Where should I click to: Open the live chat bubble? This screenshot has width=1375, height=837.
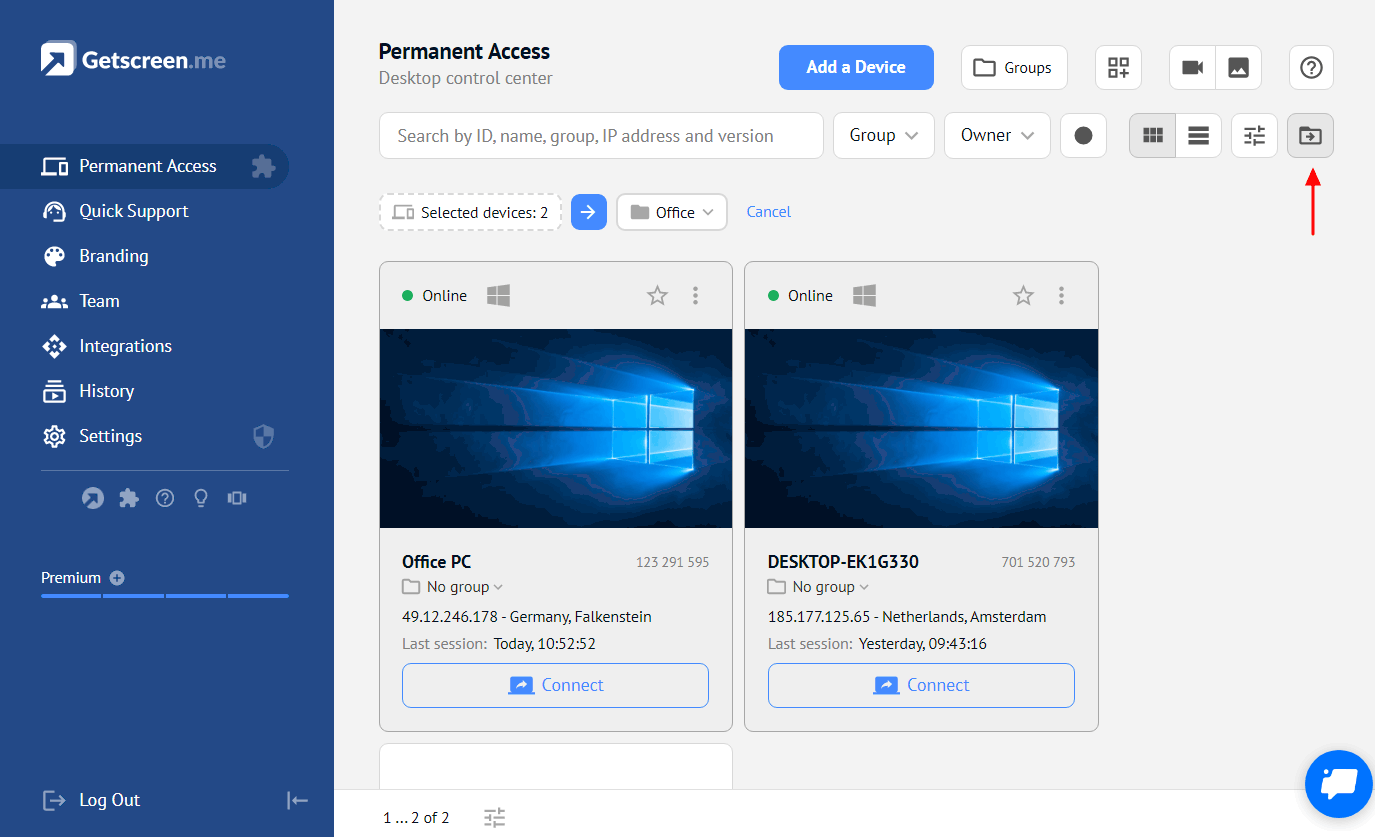point(1339,784)
